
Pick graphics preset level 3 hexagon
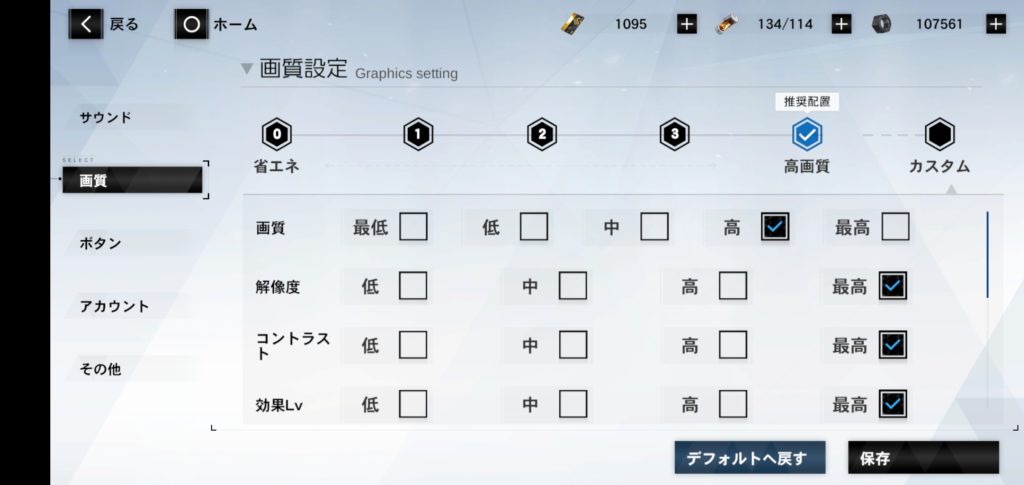675,133
